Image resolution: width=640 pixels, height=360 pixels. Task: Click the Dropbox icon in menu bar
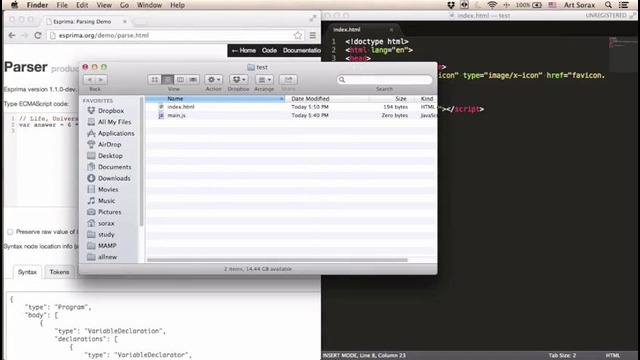[451, 5]
